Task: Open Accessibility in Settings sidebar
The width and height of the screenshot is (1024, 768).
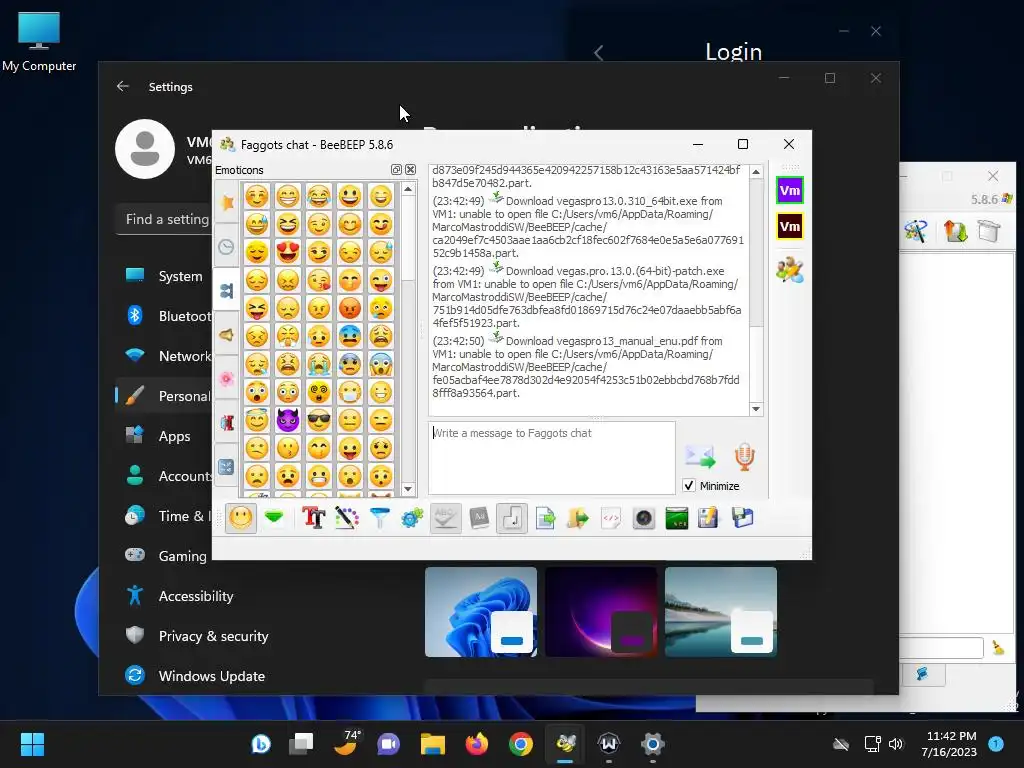Action: pos(196,596)
